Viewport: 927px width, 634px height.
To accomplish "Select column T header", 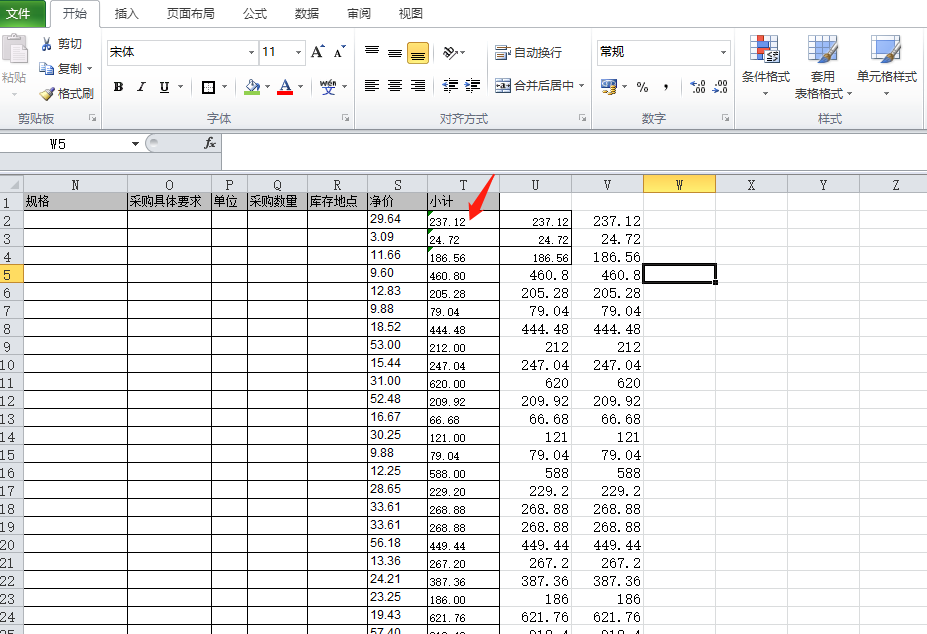I will (464, 185).
